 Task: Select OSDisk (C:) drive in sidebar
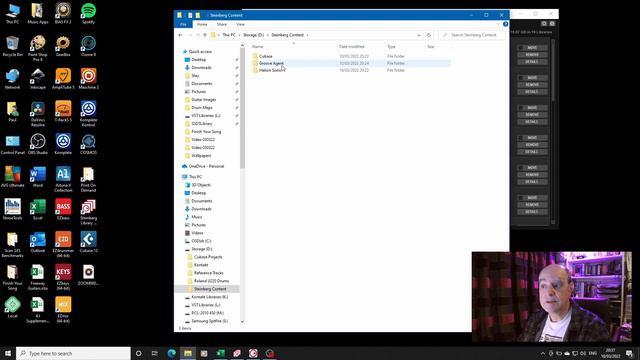pyautogui.click(x=201, y=241)
